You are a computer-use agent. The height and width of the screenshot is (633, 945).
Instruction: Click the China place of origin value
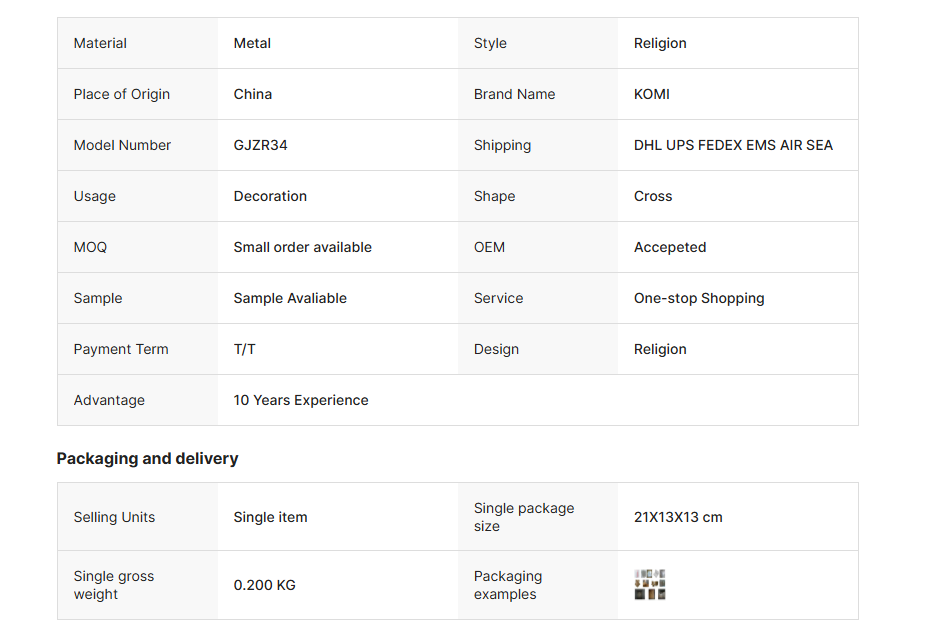[x=253, y=94]
